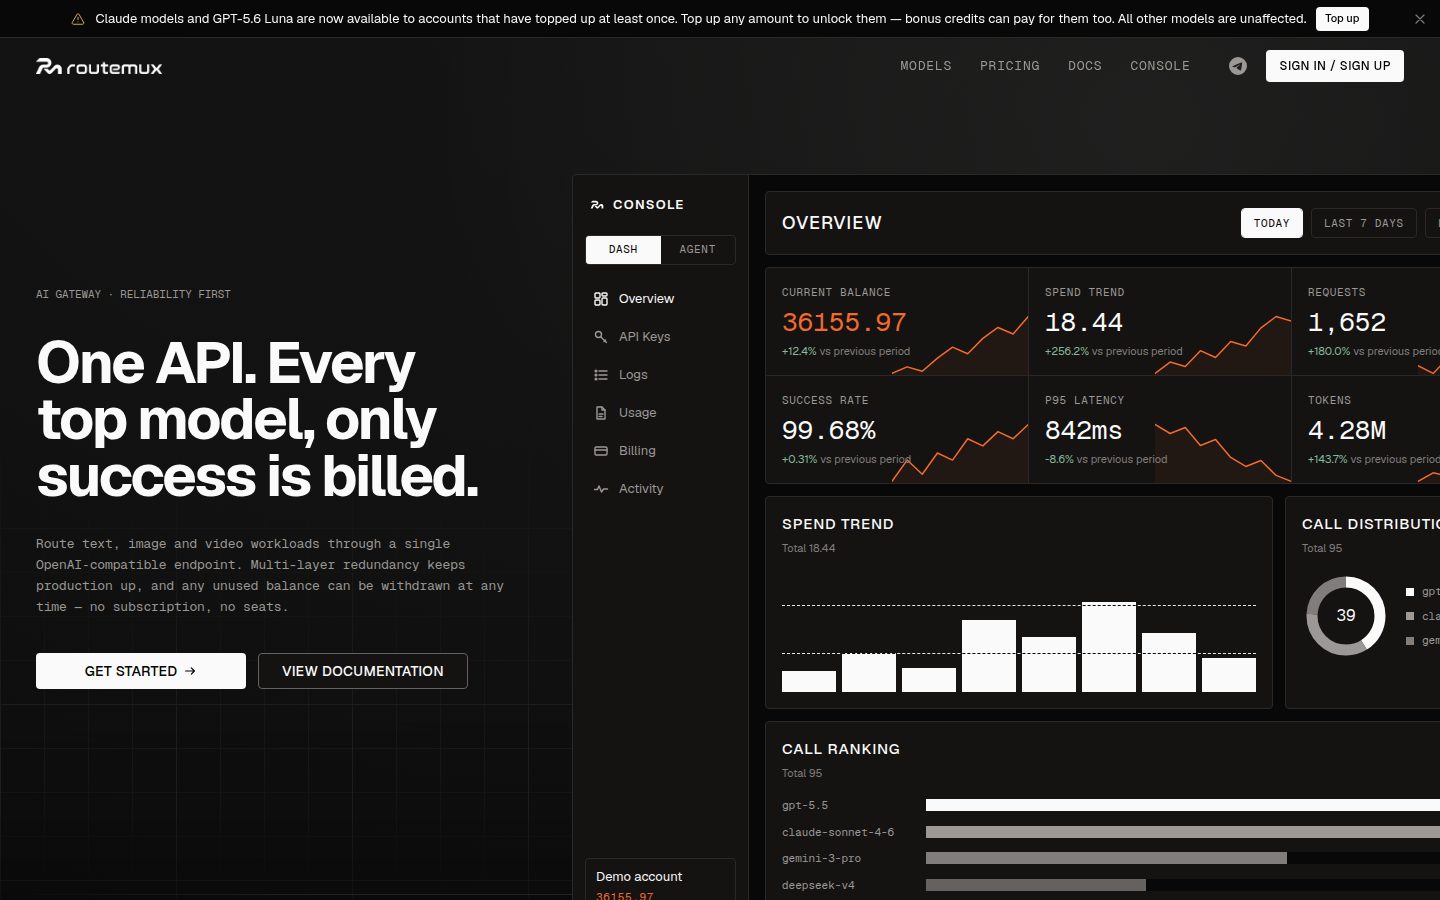1440x900 pixels.
Task: Click the 99.68% success rate value
Action: 829,431
